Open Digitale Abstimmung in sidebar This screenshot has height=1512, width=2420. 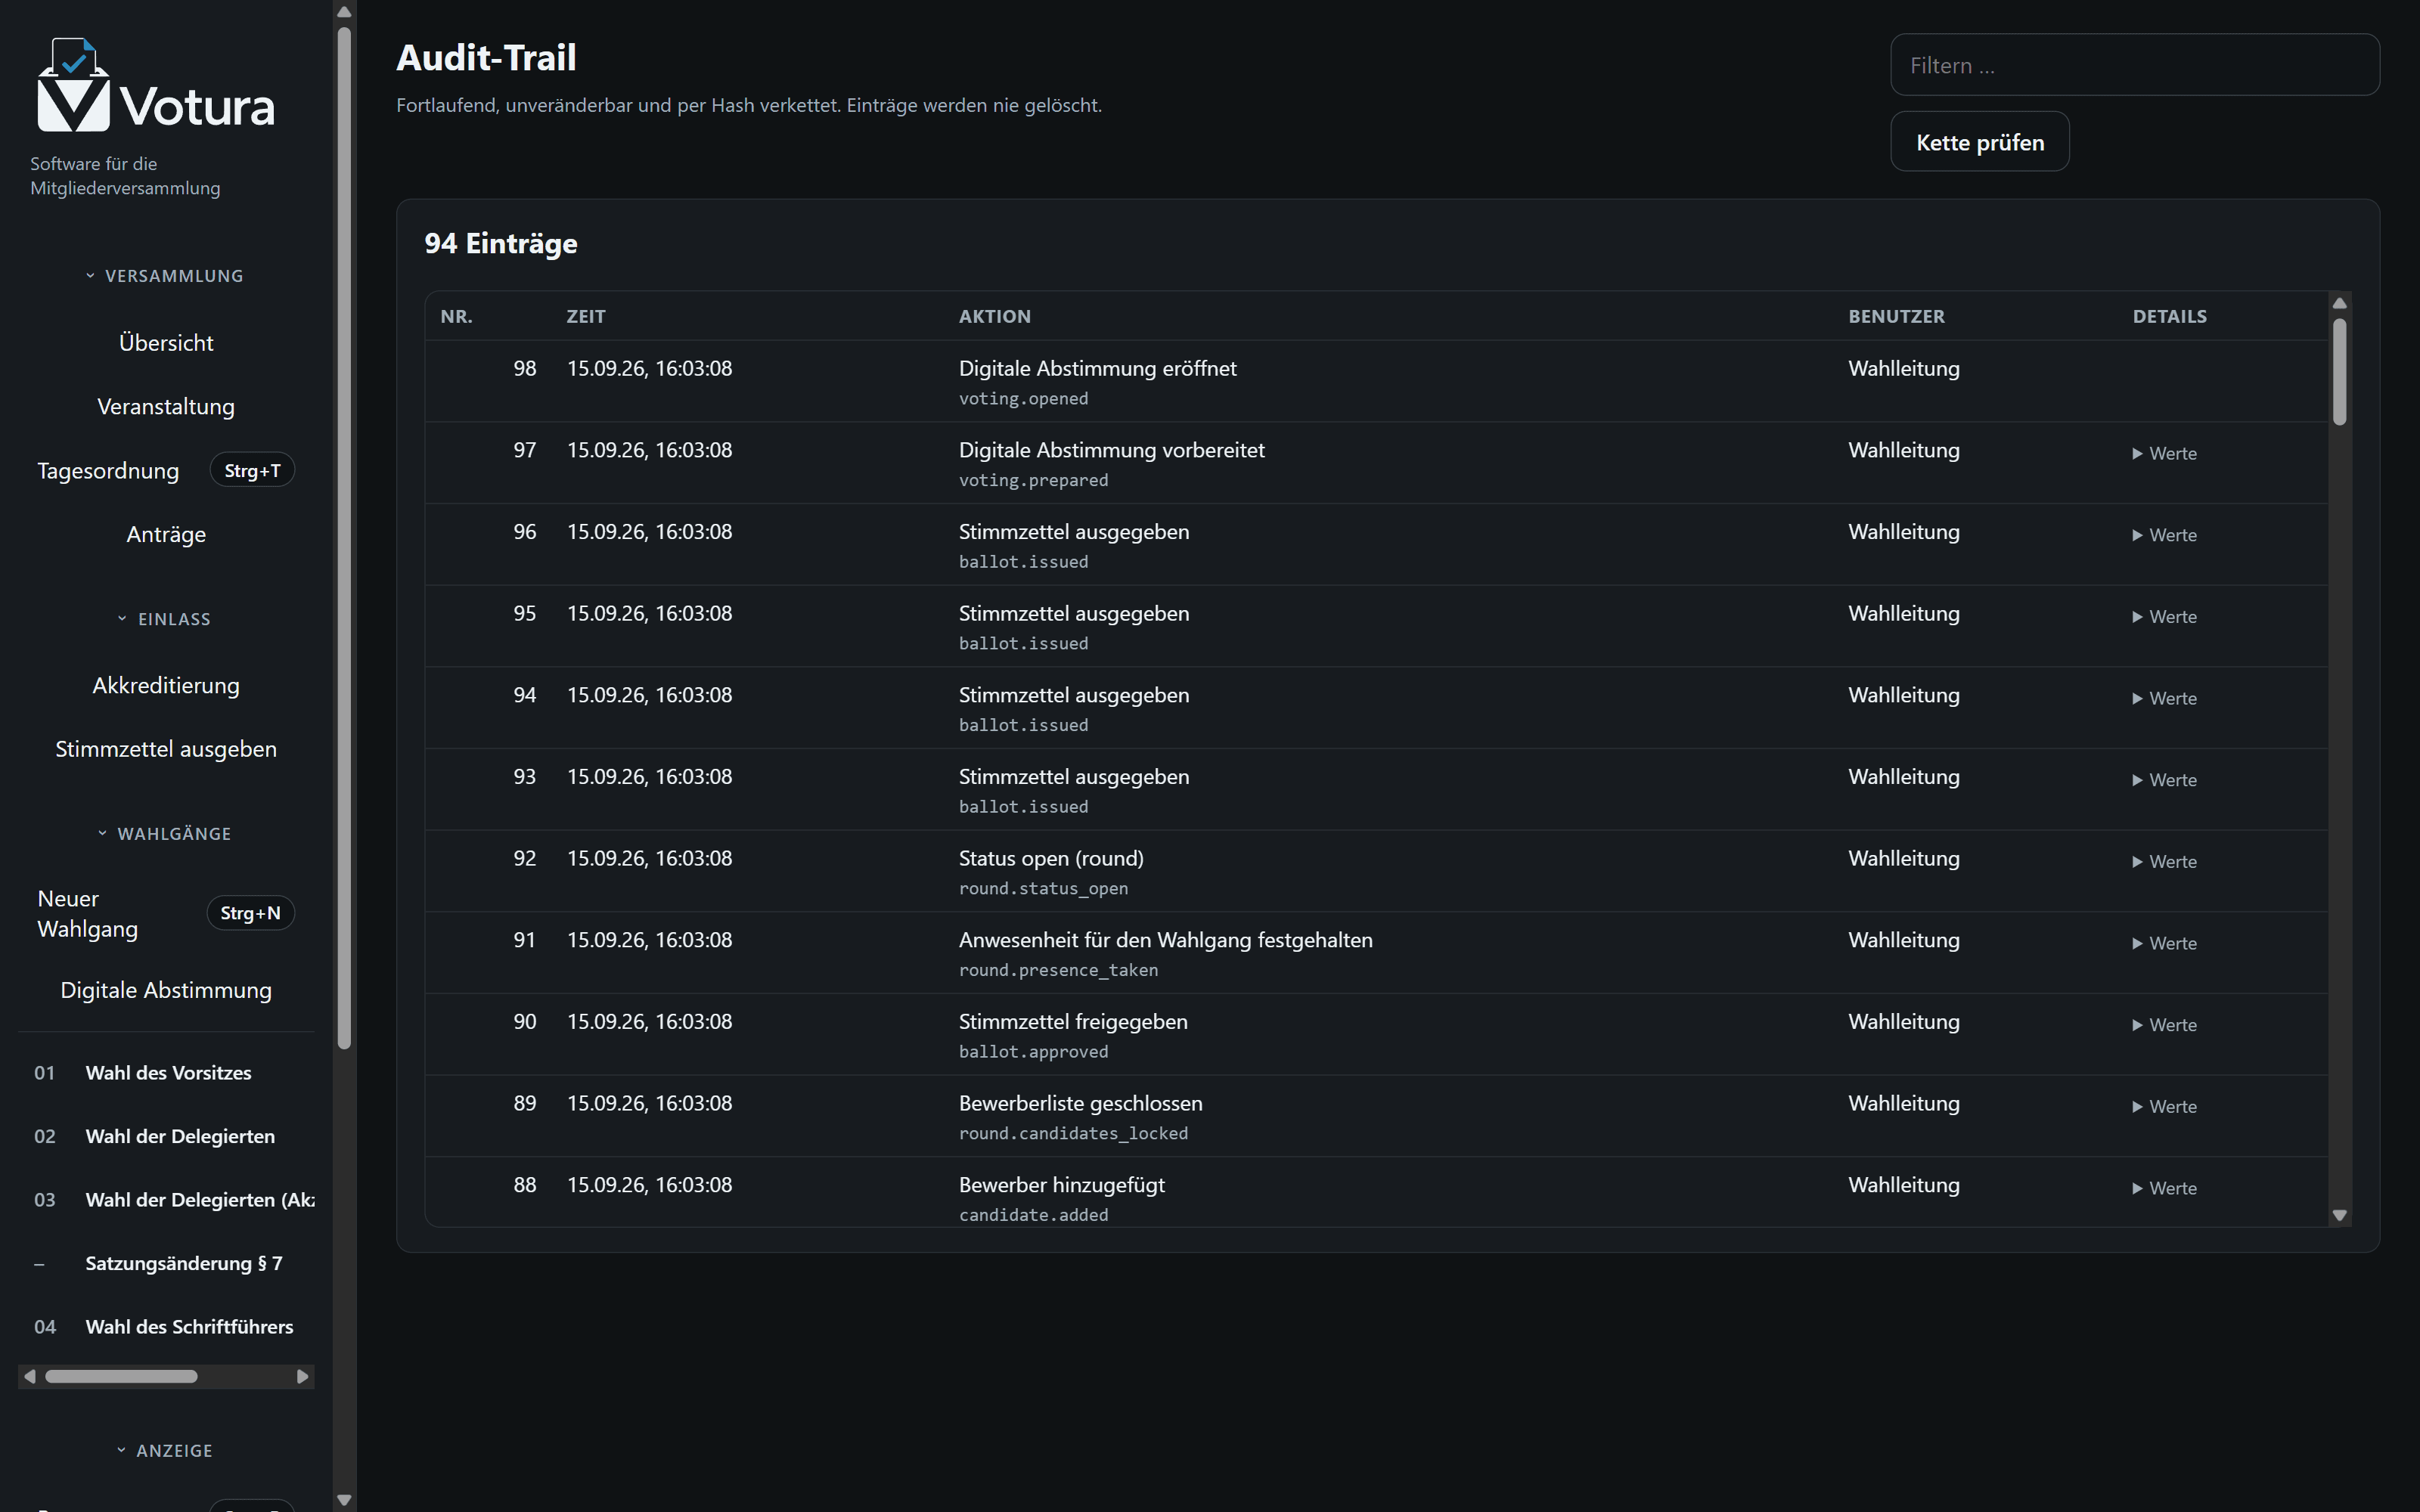tap(166, 991)
